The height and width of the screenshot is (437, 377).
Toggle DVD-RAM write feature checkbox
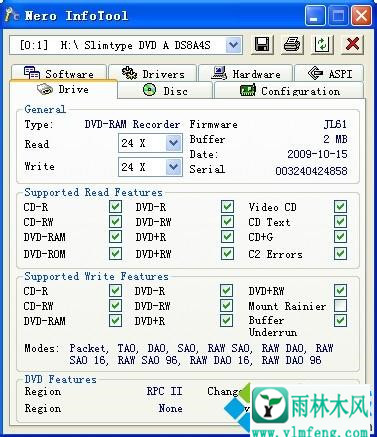click(115, 321)
